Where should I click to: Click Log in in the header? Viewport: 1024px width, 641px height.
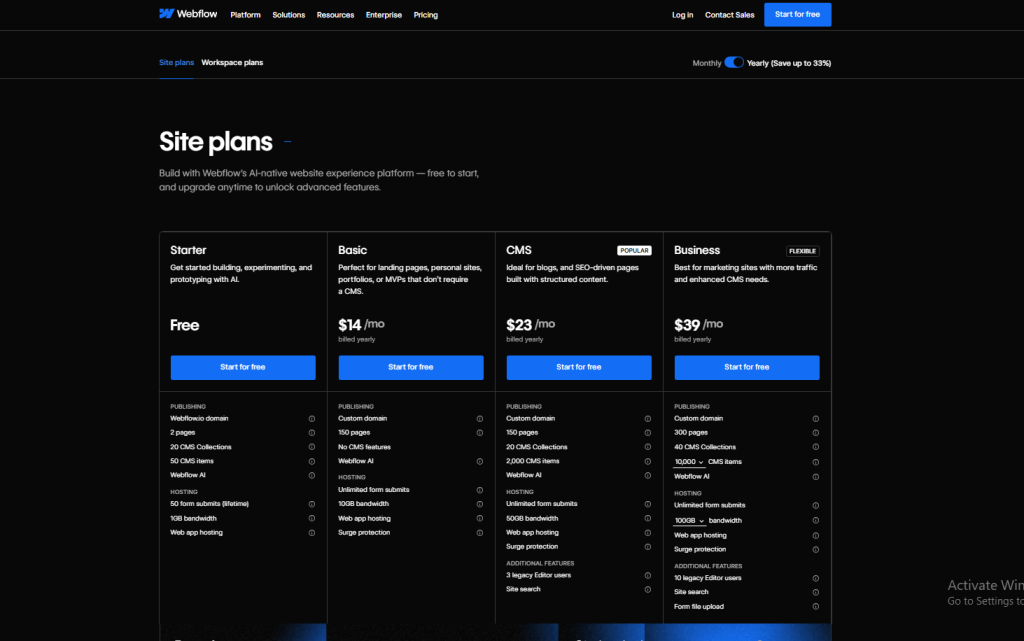(682, 14)
